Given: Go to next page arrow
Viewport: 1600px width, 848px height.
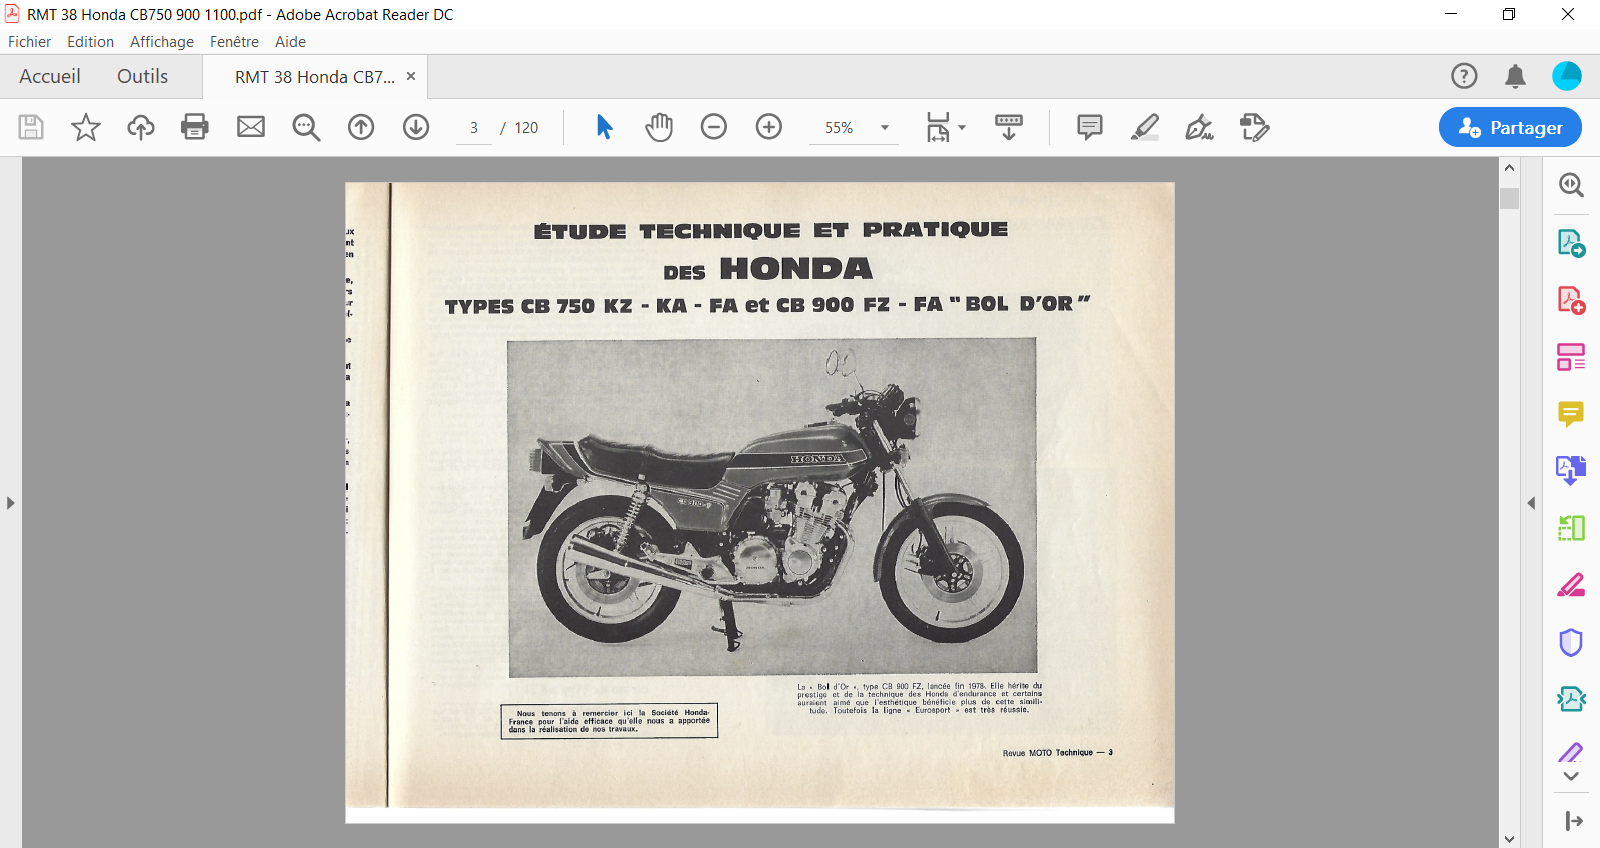Looking at the screenshot, I should pos(416,127).
